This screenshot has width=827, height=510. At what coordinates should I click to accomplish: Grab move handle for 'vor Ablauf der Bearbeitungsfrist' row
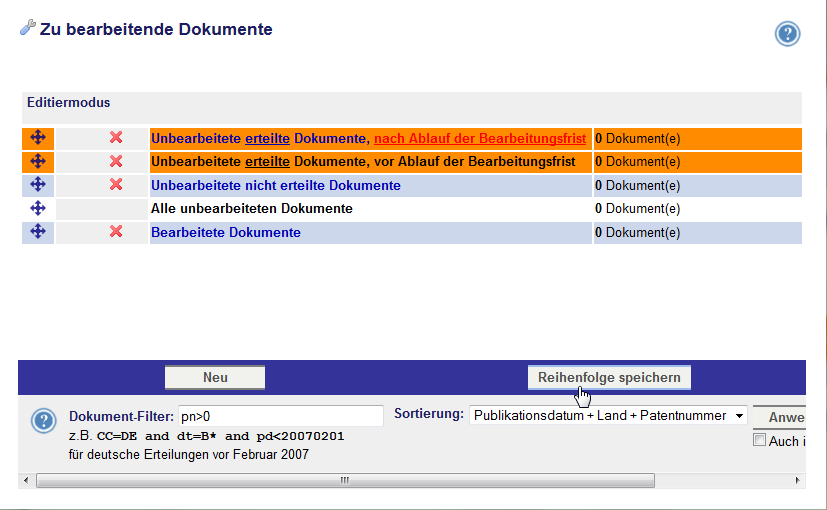(38, 161)
